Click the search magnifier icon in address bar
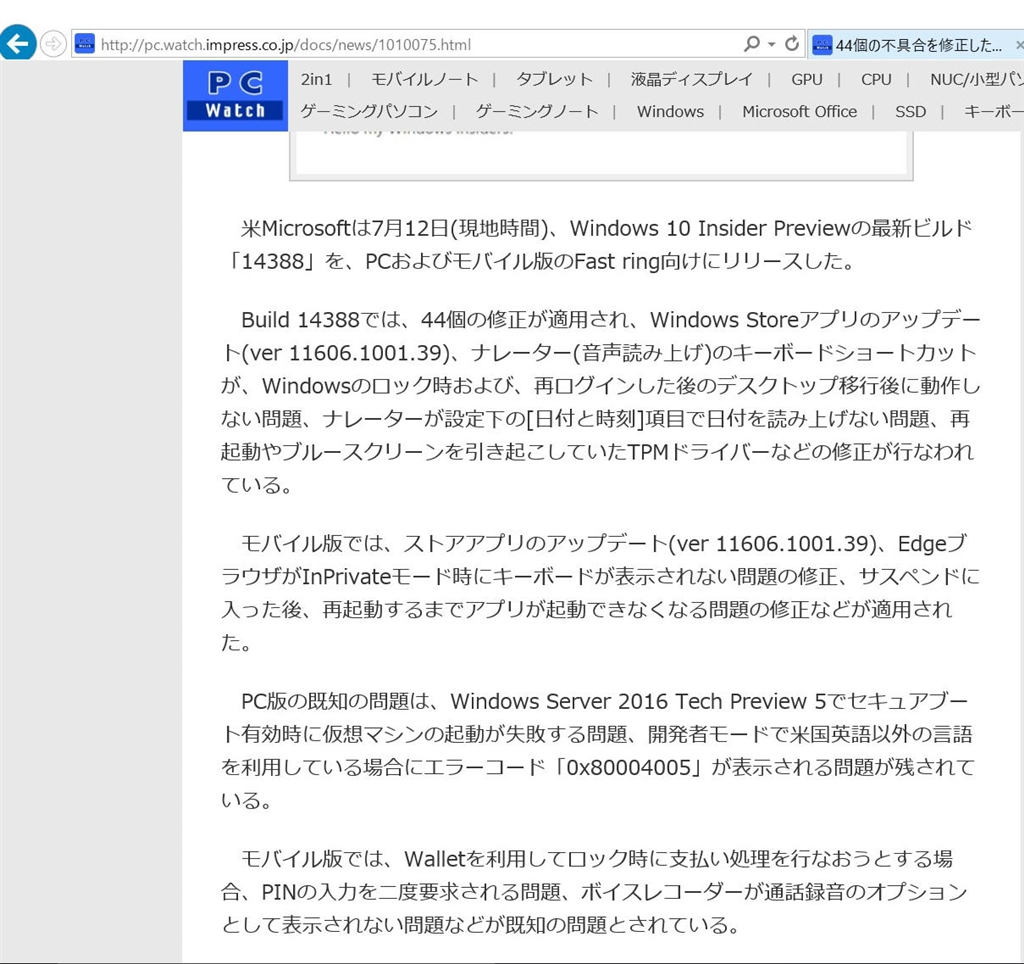 752,44
